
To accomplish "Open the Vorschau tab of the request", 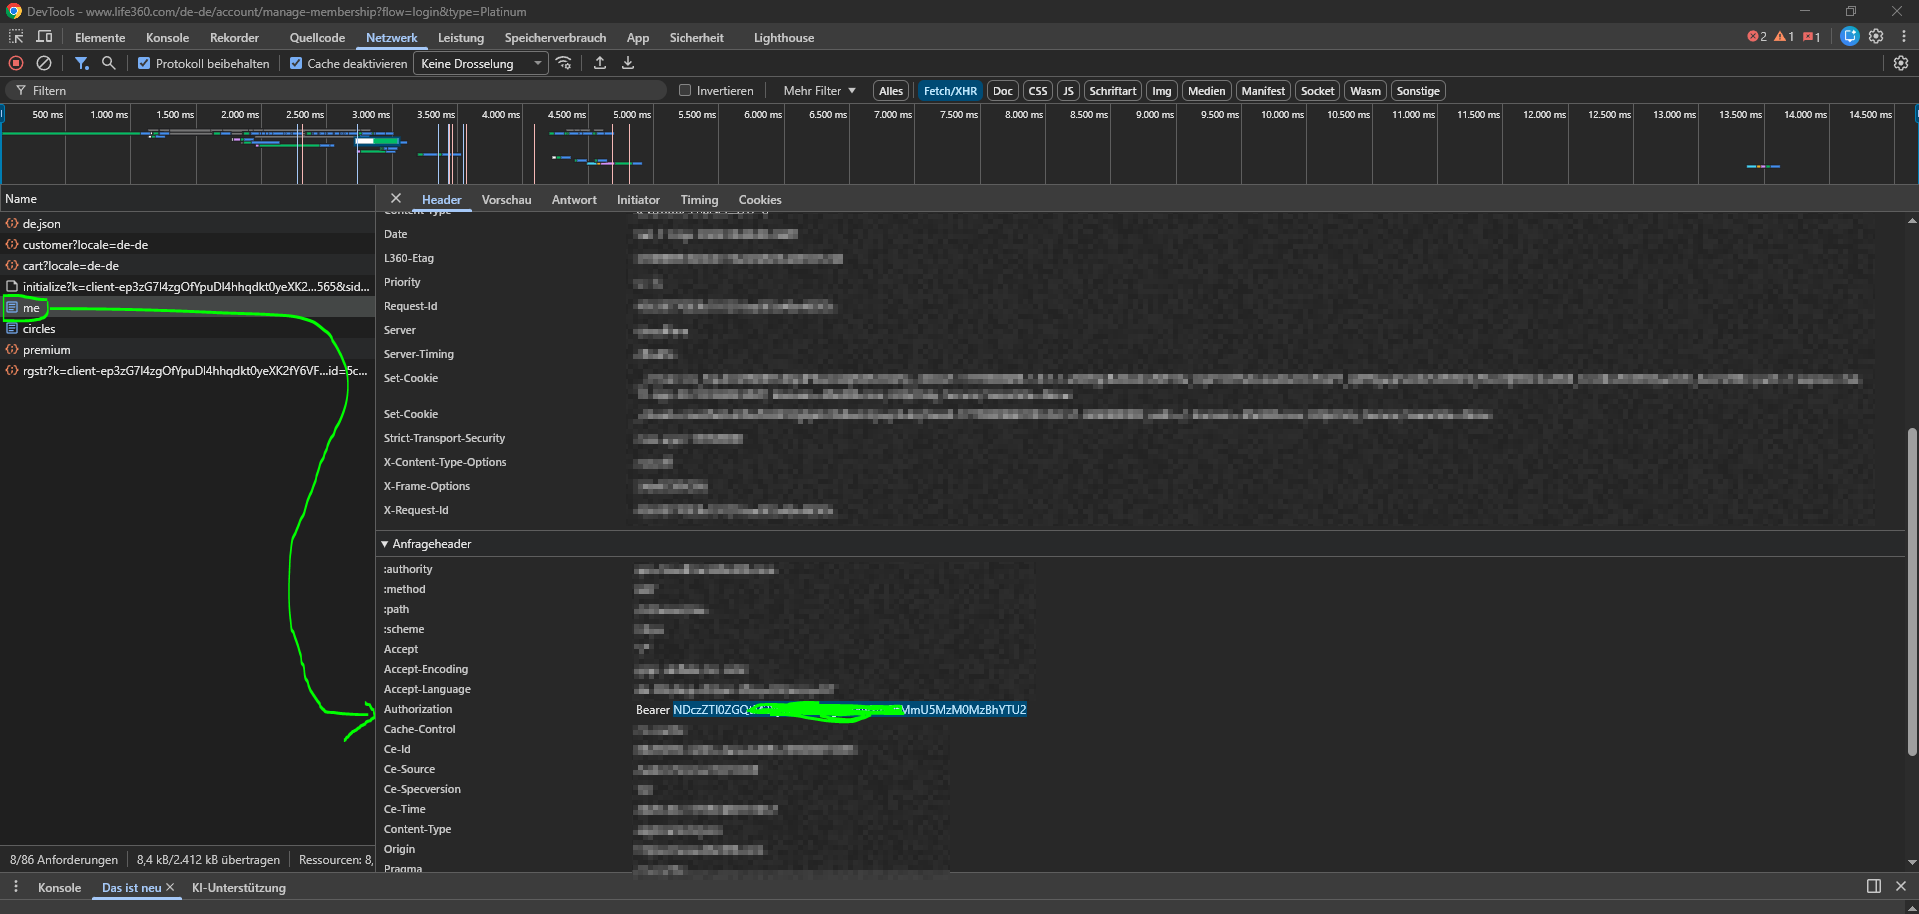I will [x=506, y=200].
